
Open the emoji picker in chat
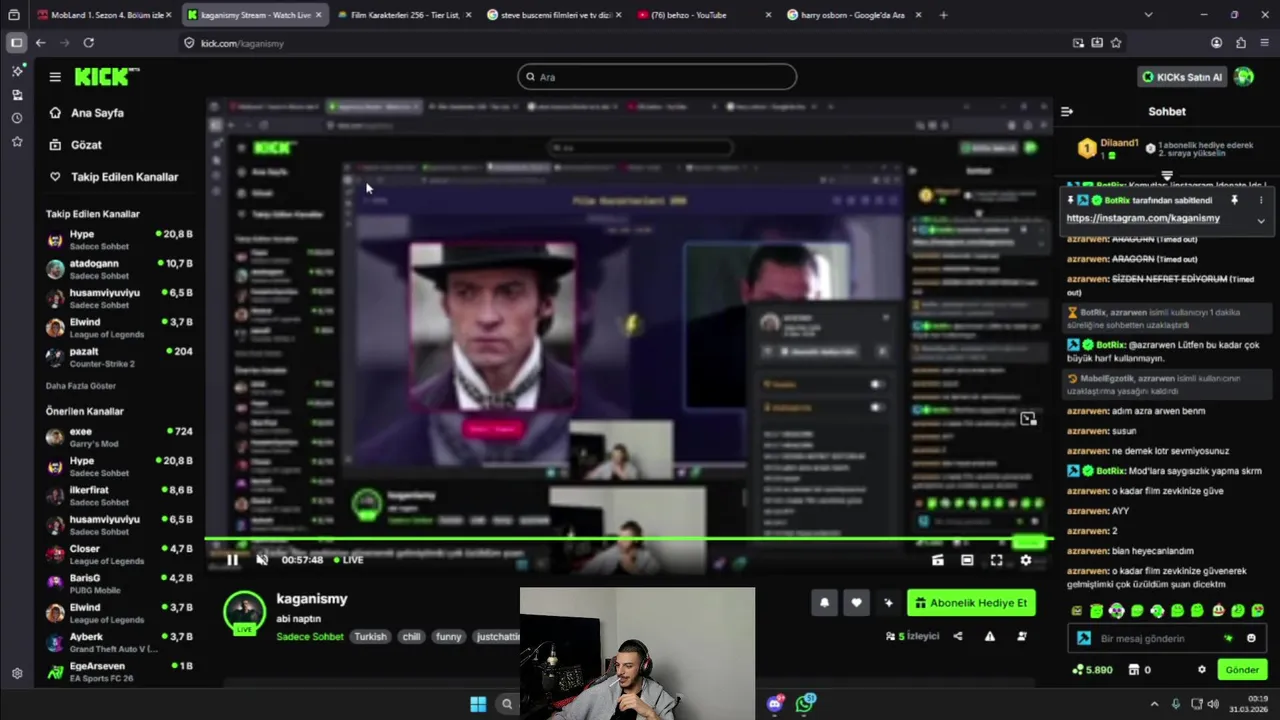pyautogui.click(x=1251, y=638)
